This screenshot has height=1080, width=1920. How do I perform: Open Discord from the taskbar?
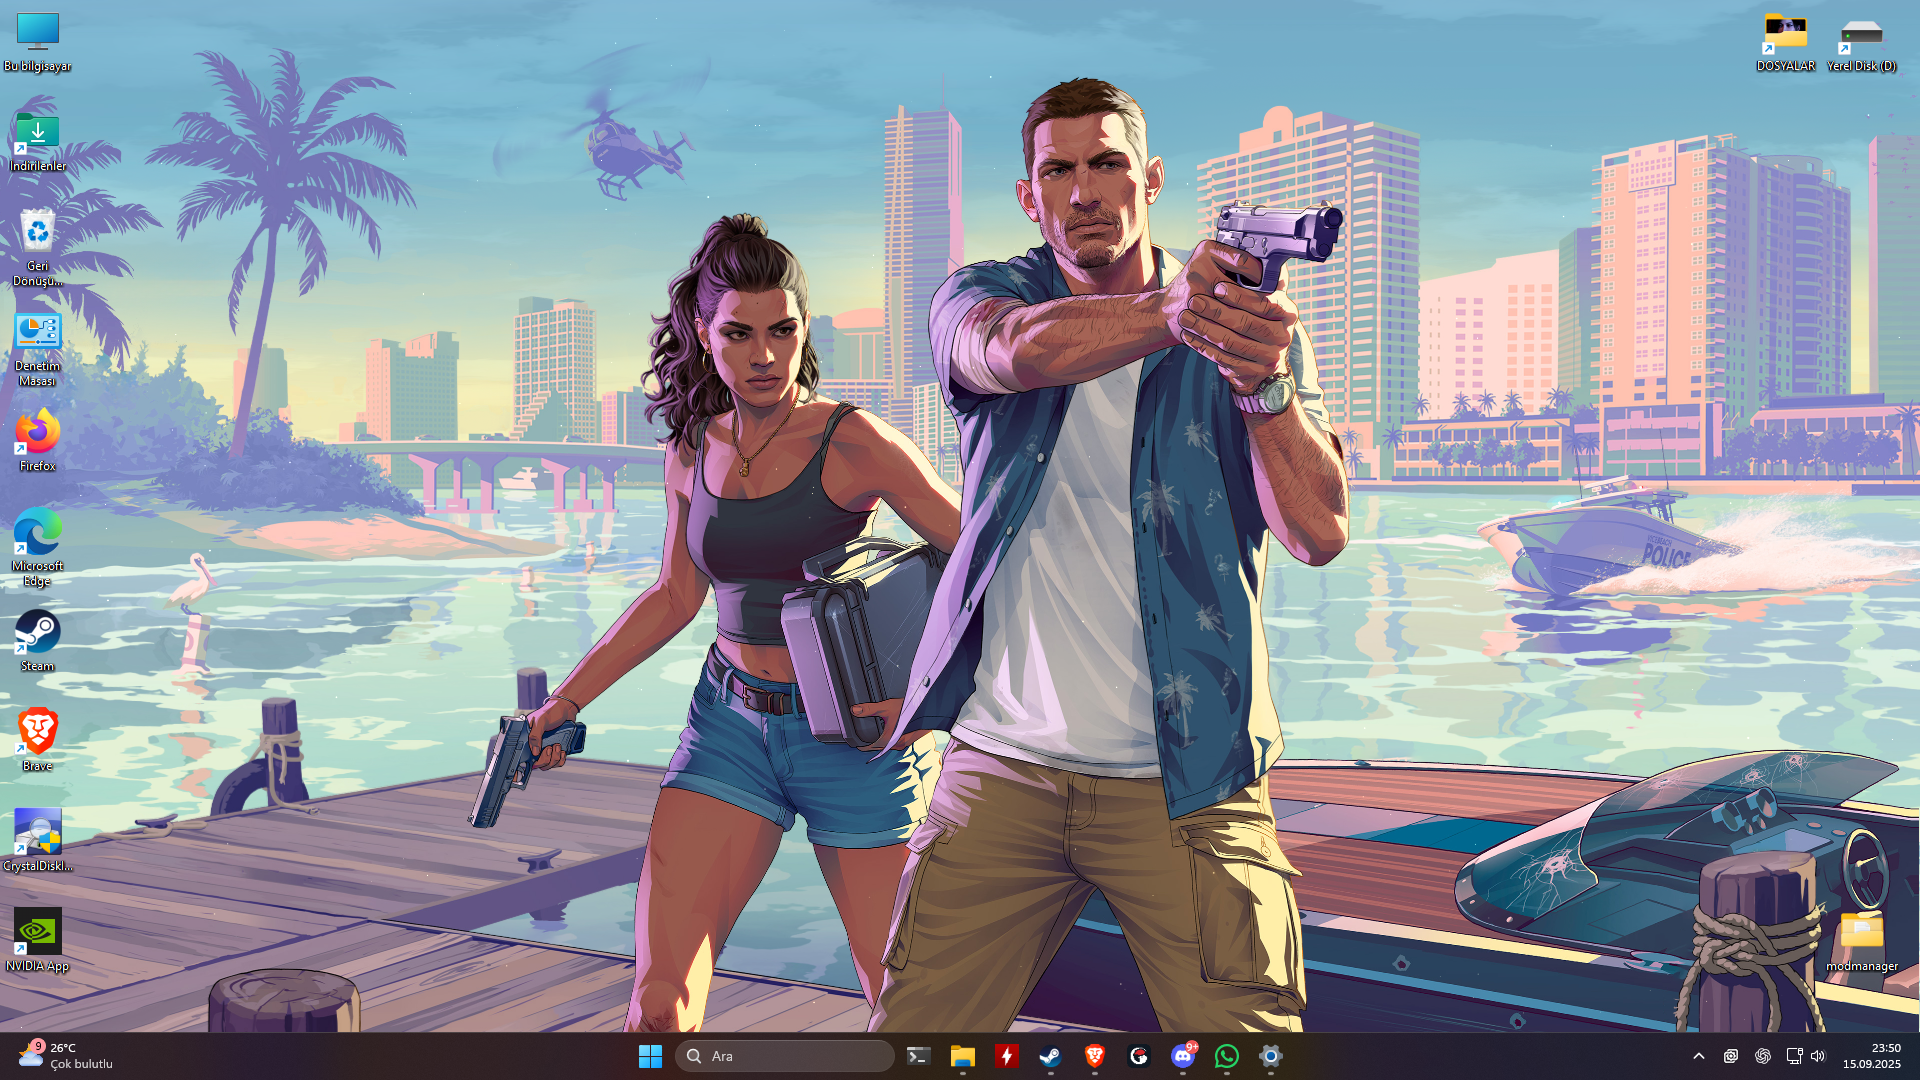[1182, 1056]
